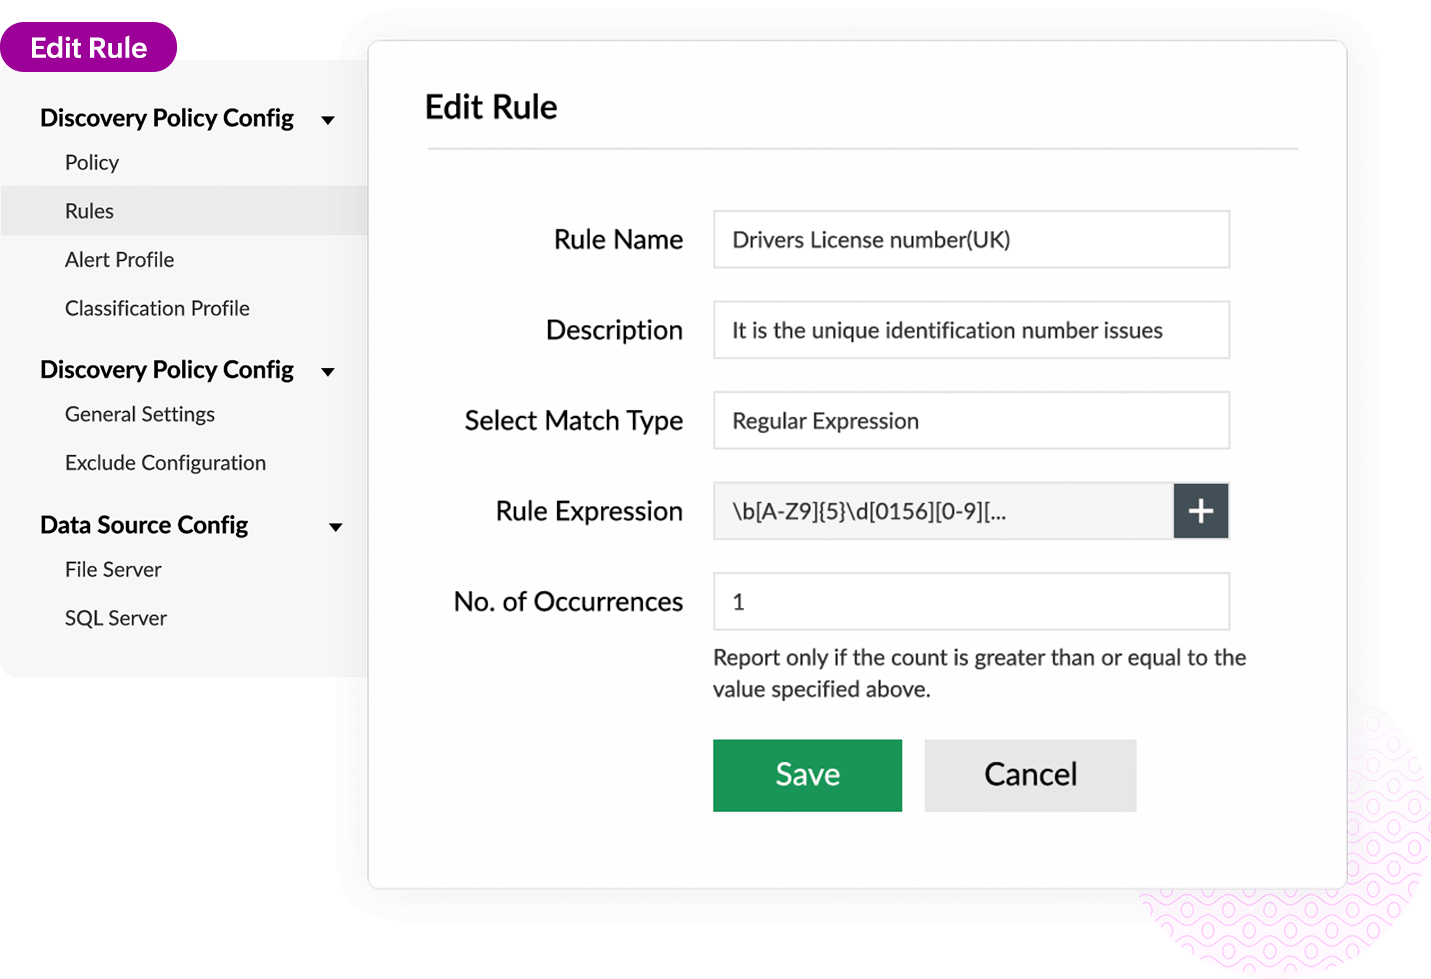Select Rules in the sidebar
1431x979 pixels.
point(184,211)
